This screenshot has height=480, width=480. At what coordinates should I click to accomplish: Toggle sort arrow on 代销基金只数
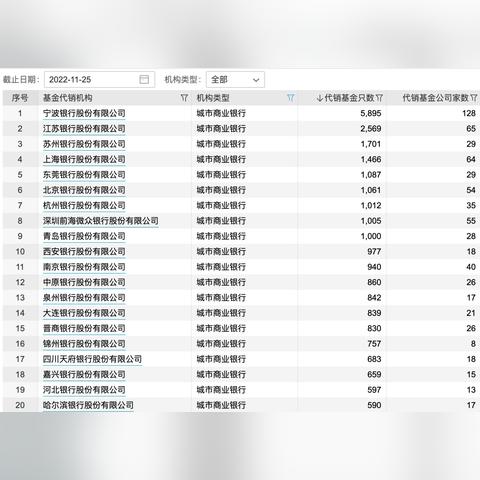[x=320, y=98]
